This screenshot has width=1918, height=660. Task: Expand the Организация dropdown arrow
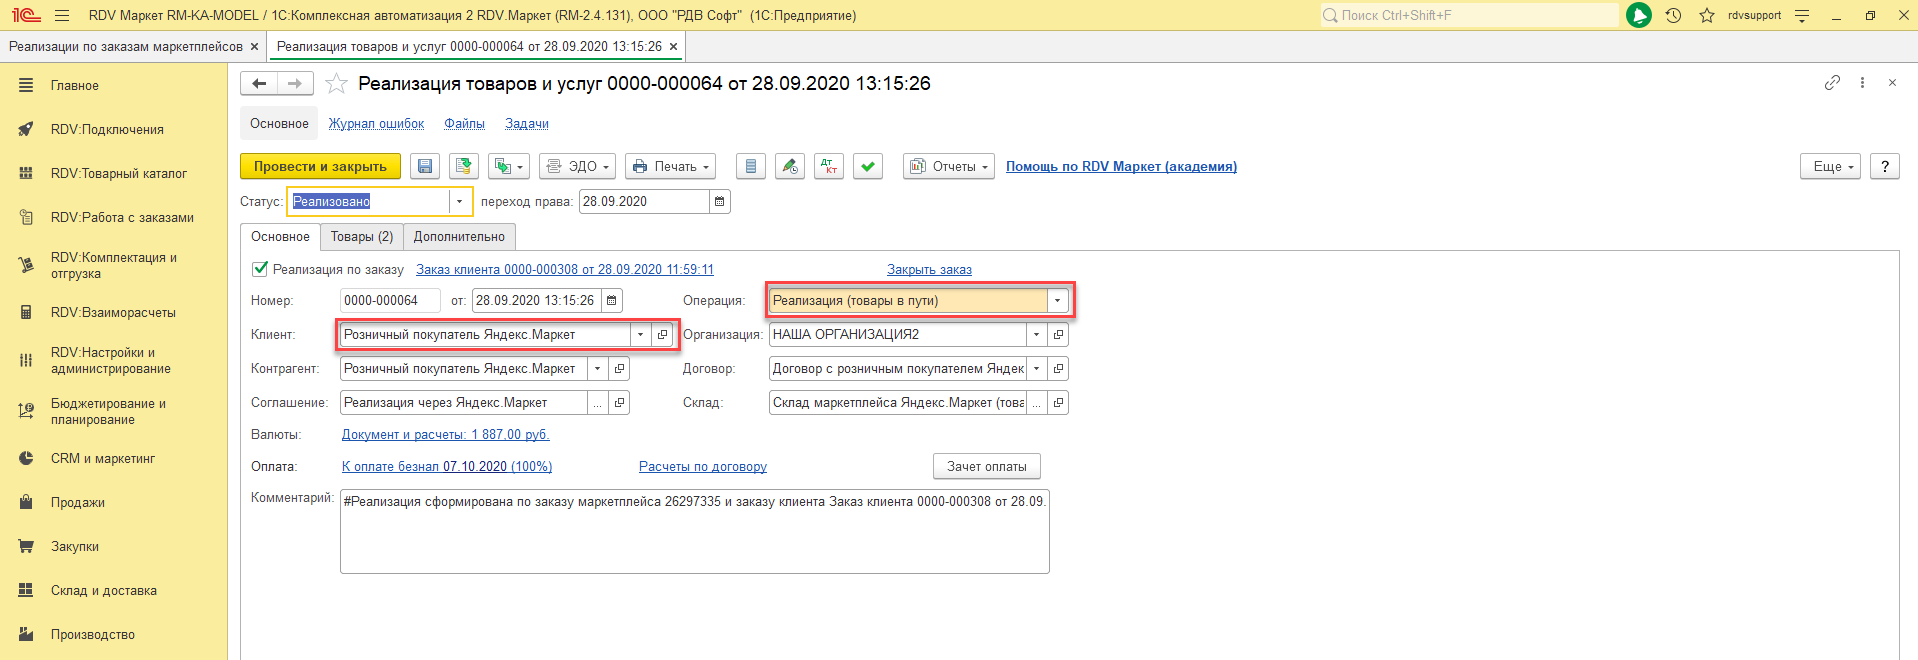point(1036,335)
